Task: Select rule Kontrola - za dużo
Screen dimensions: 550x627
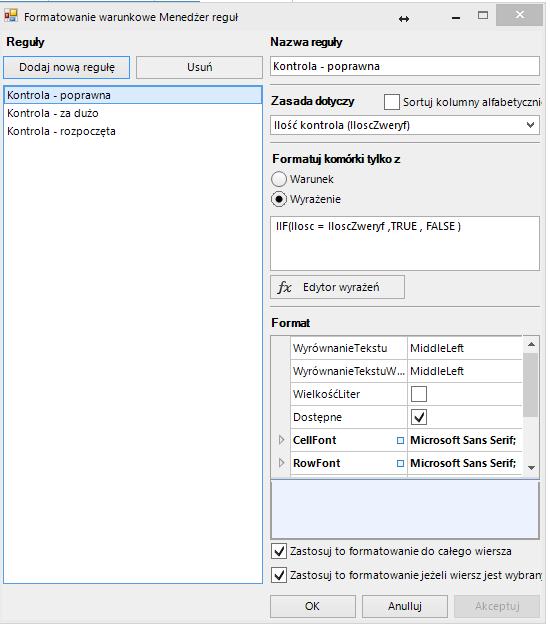Action: (132, 113)
